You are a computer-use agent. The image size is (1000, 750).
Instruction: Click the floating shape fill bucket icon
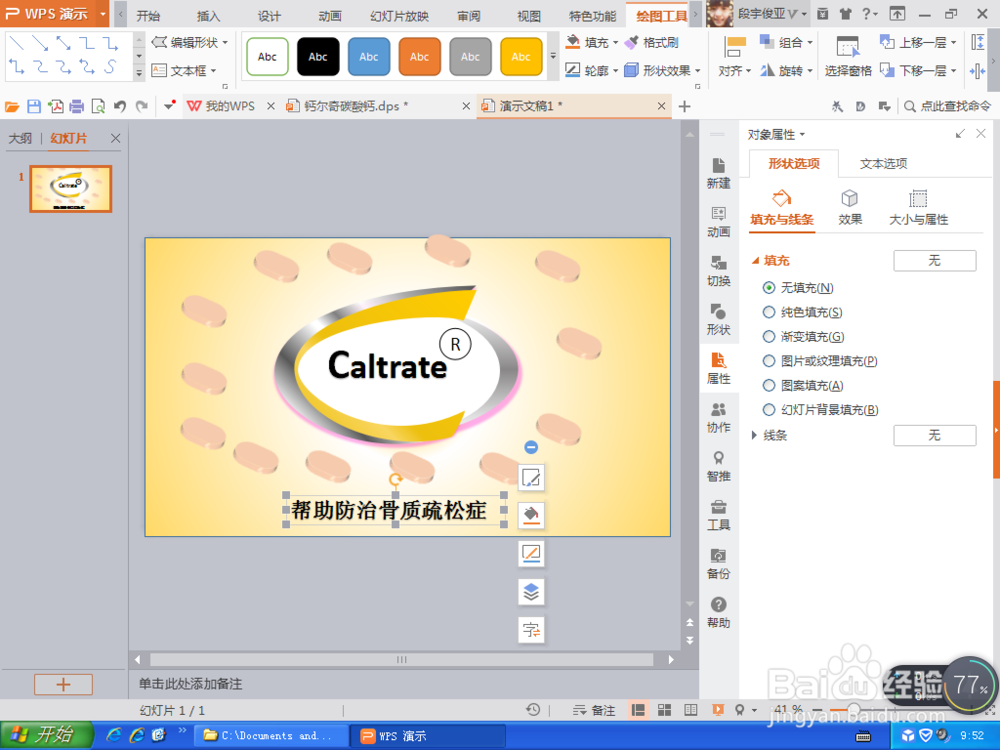pyautogui.click(x=531, y=515)
